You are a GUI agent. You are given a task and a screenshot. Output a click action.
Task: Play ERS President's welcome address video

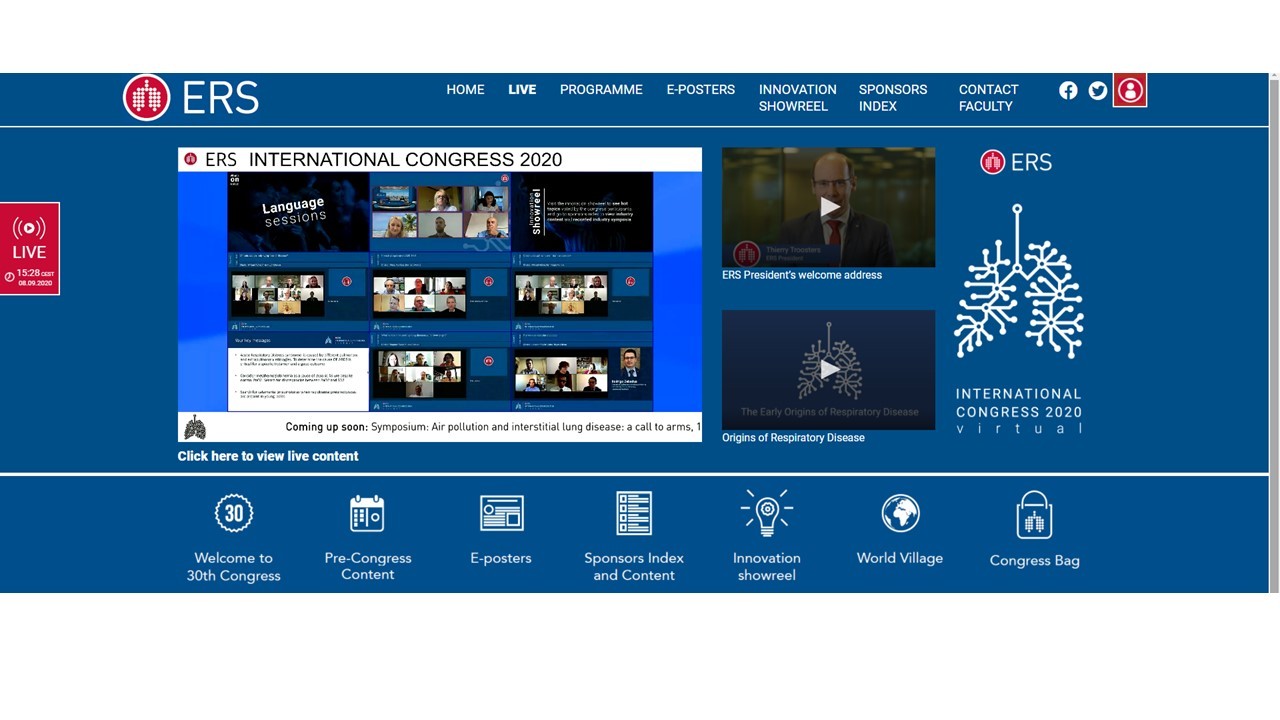click(x=829, y=207)
